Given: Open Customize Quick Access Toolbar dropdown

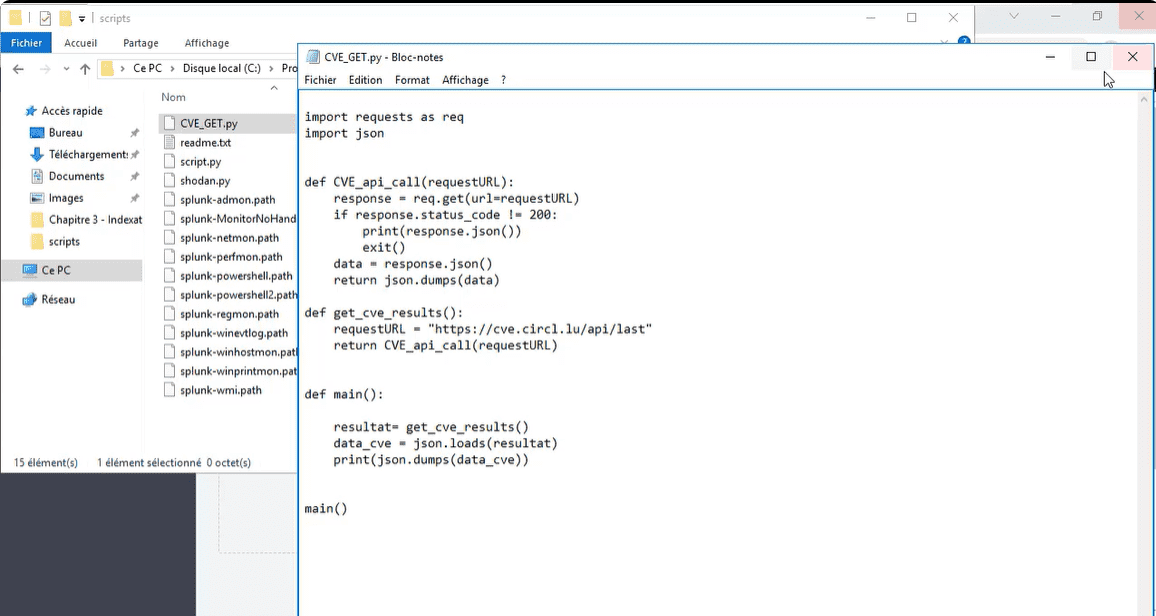Looking at the screenshot, I should [x=81, y=18].
